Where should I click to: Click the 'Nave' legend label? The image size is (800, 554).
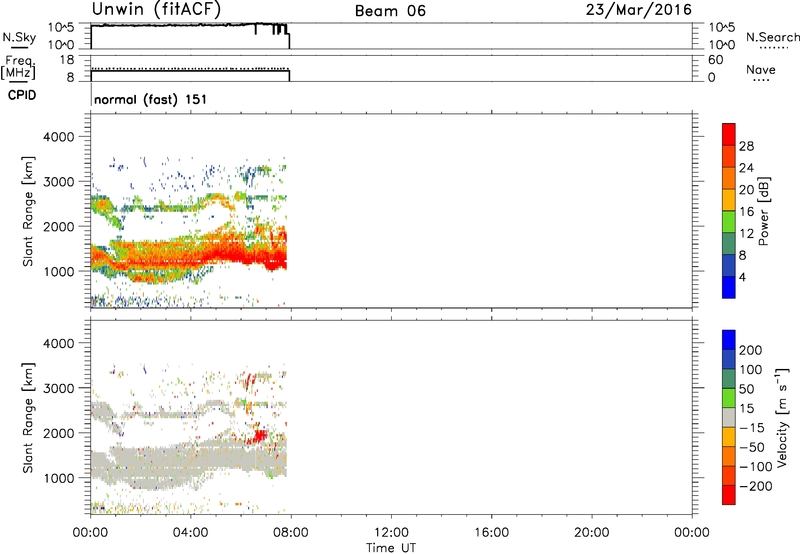coord(761,69)
